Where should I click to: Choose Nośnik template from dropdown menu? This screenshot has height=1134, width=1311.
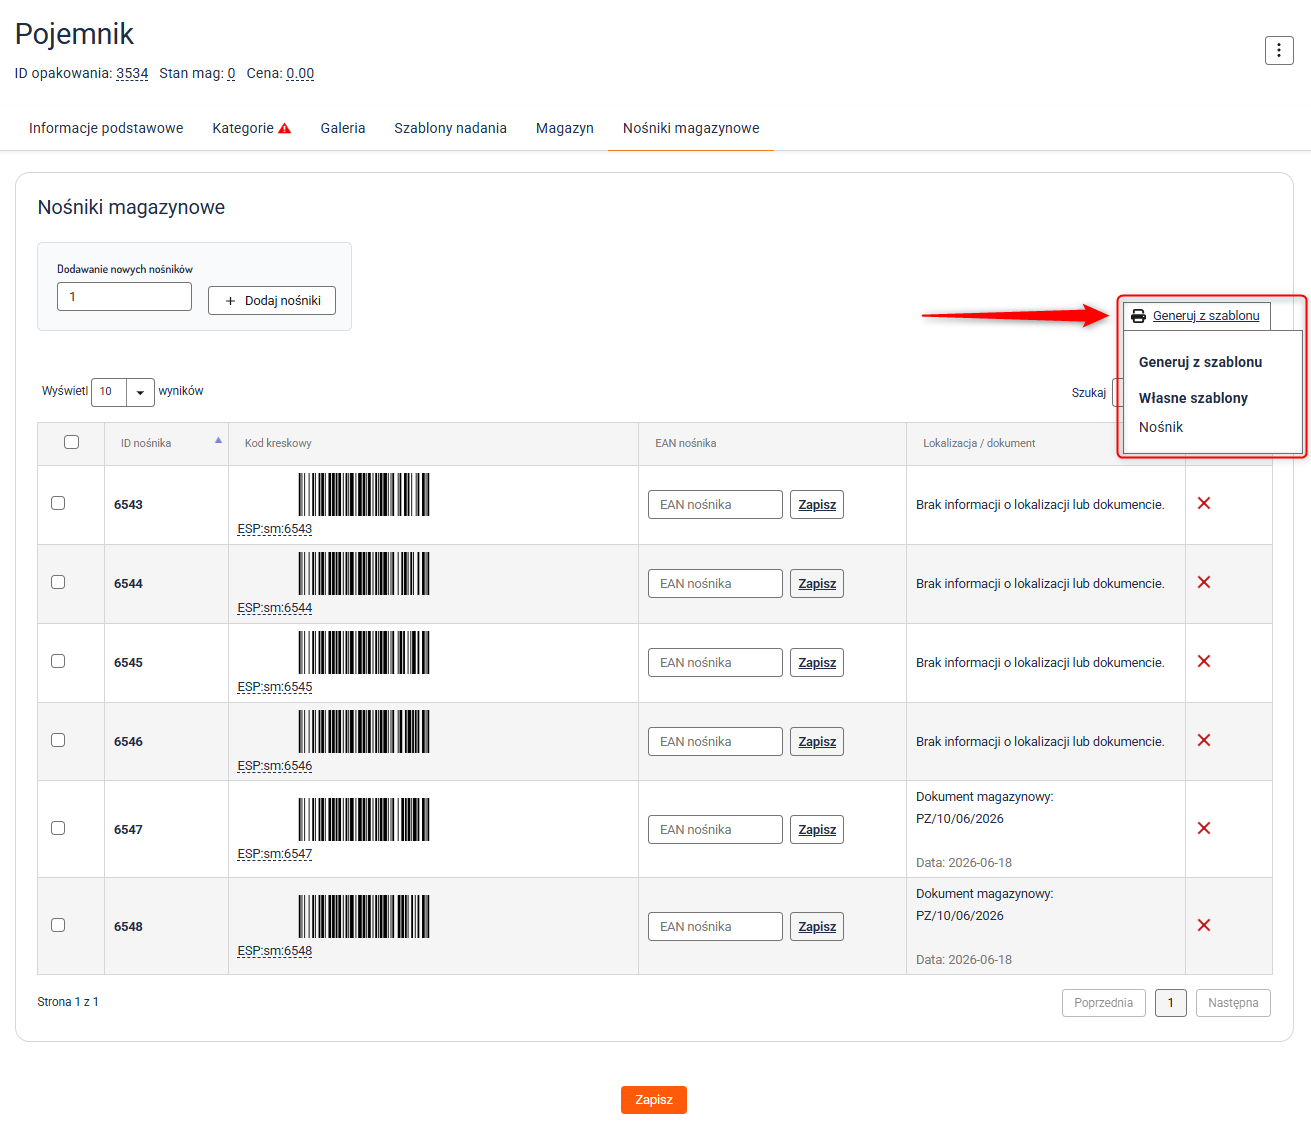(x=1161, y=427)
